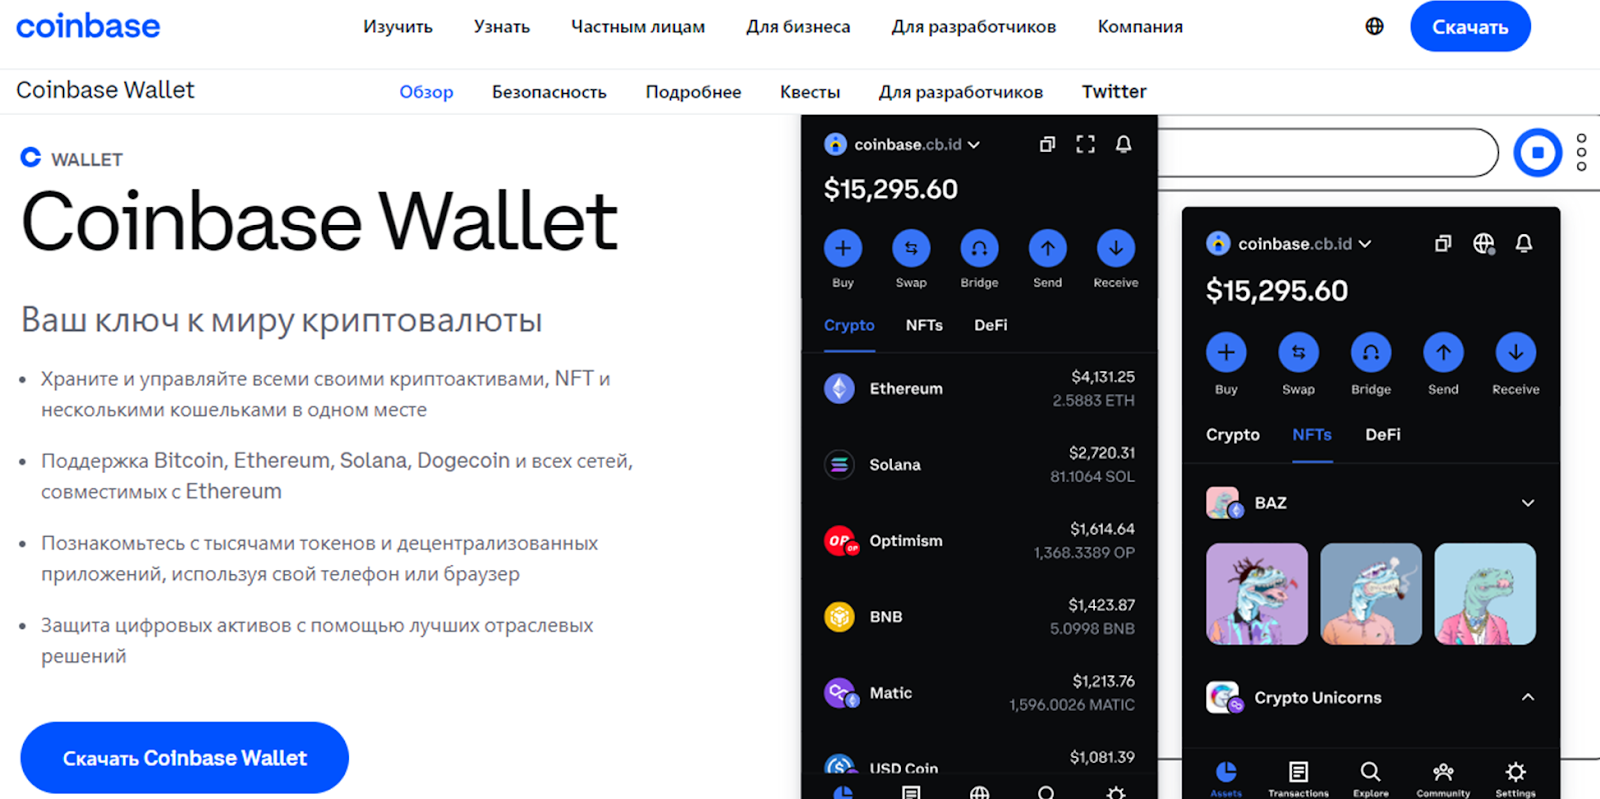The width and height of the screenshot is (1600, 799).
Task: Click the Coinbase logo in header
Action: [88, 26]
